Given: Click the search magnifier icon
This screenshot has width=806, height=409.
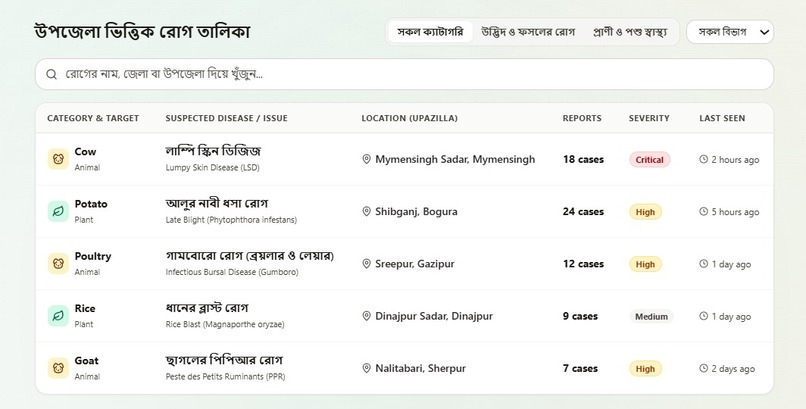Looking at the screenshot, I should 51,75.
